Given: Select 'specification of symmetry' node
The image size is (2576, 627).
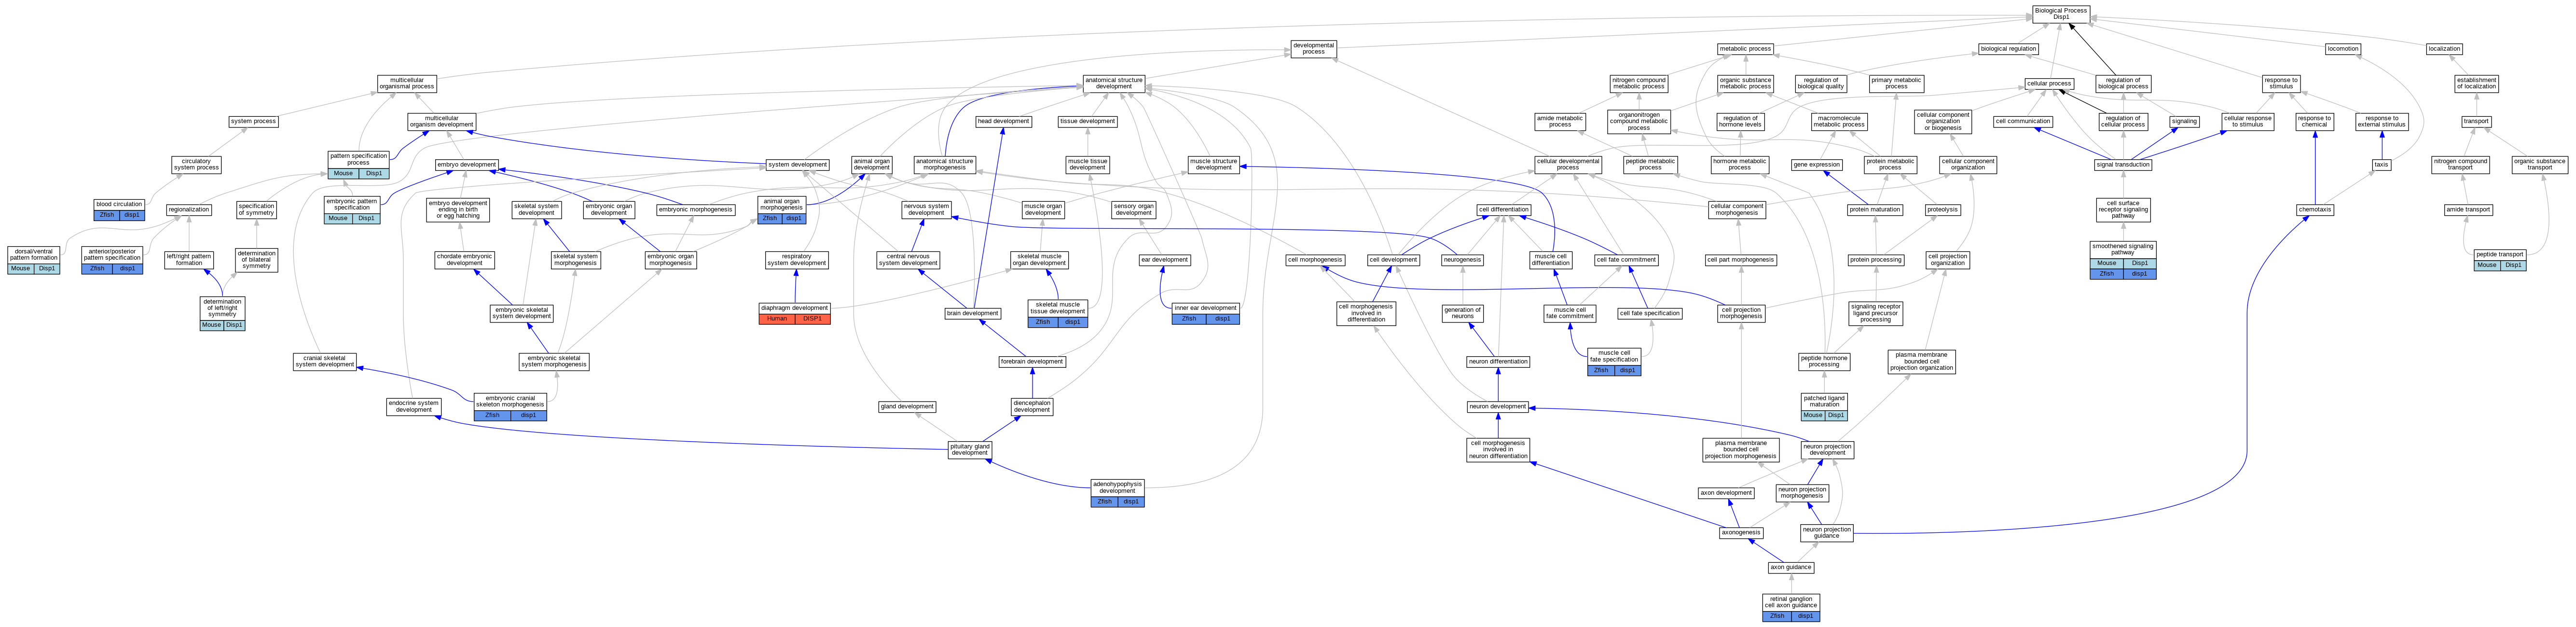Looking at the screenshot, I should pyautogui.click(x=256, y=209).
